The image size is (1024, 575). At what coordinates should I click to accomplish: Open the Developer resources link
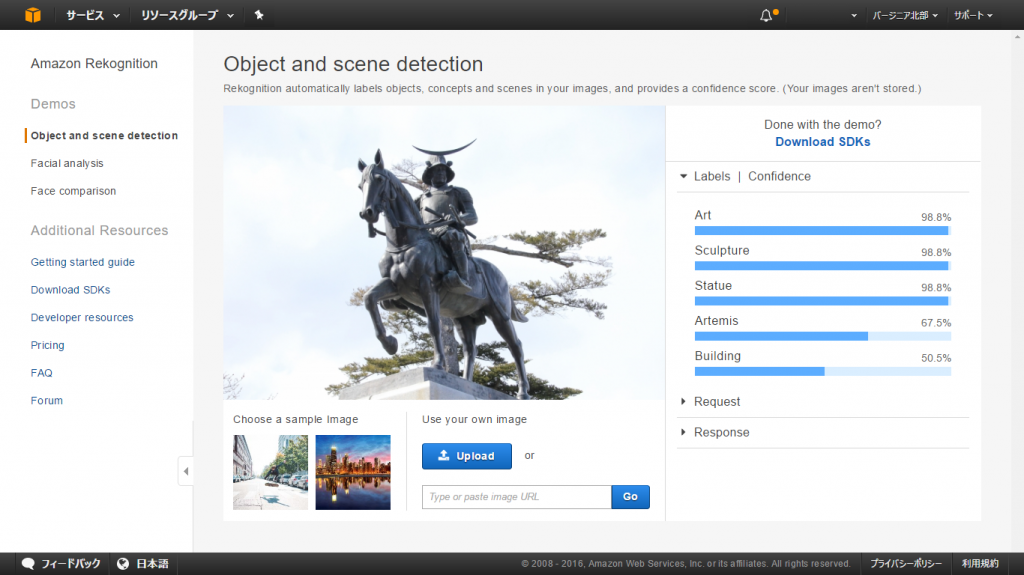coord(82,318)
